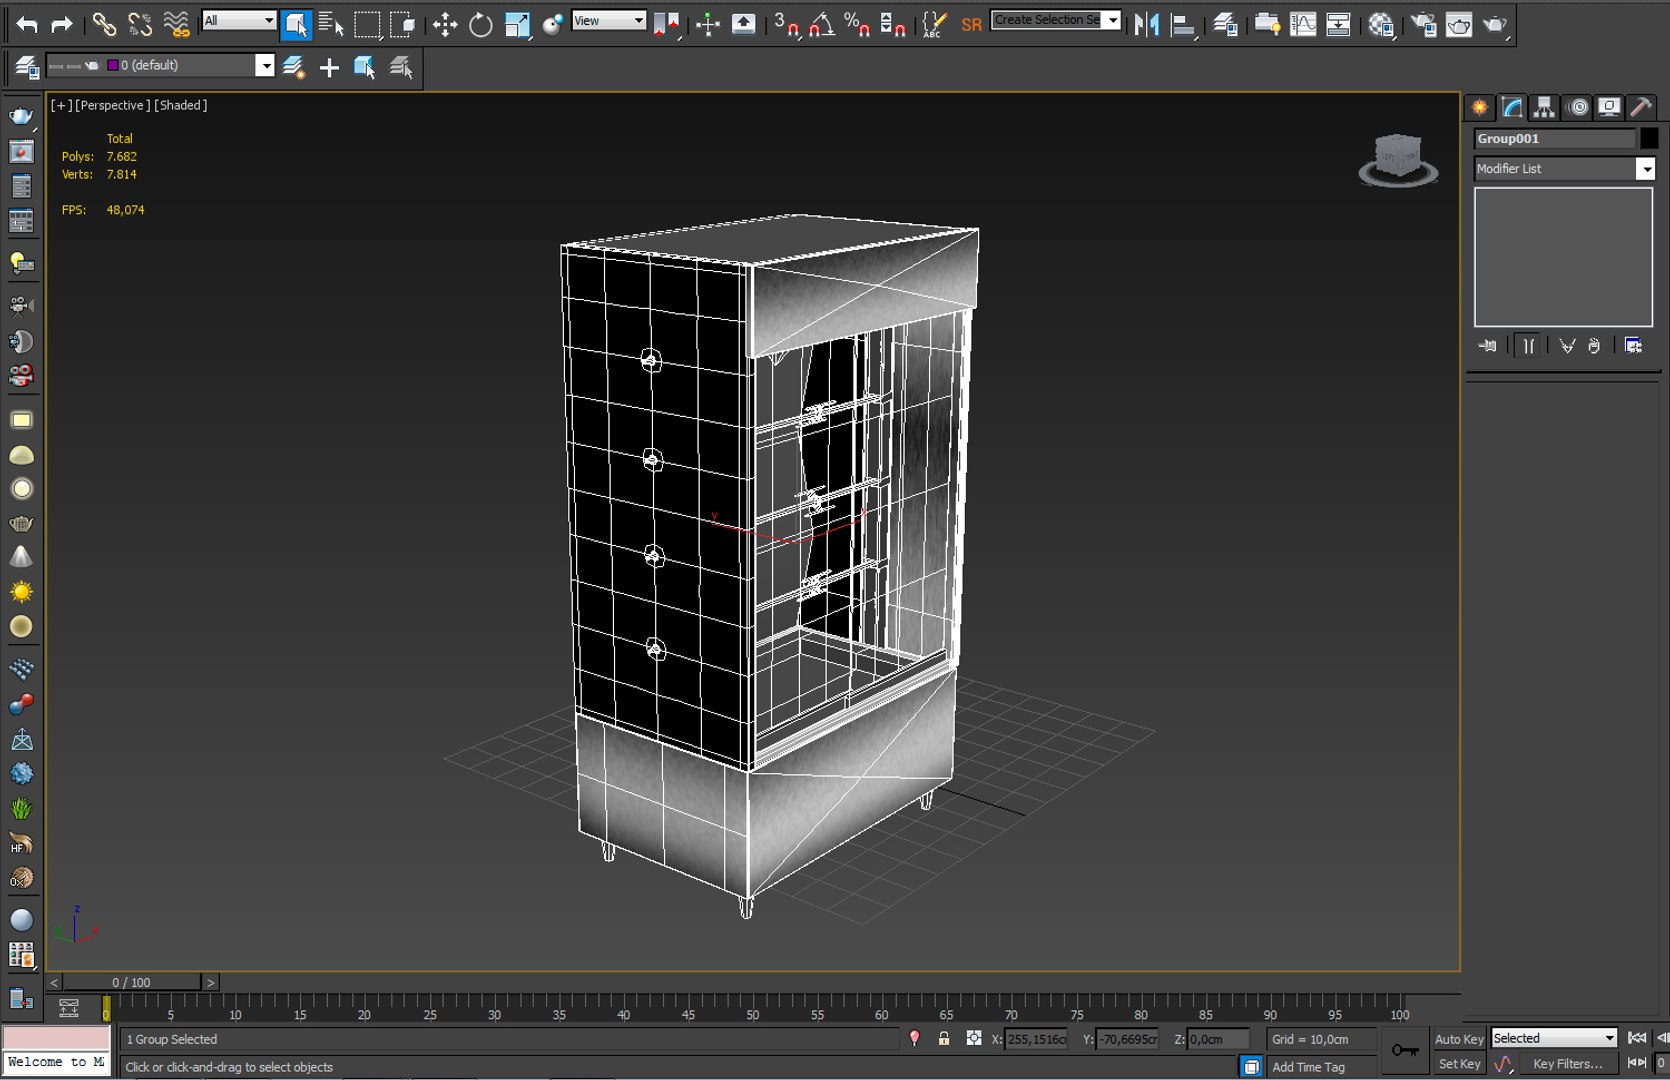Click the Set Key button
The image size is (1670, 1080).
1458,1064
